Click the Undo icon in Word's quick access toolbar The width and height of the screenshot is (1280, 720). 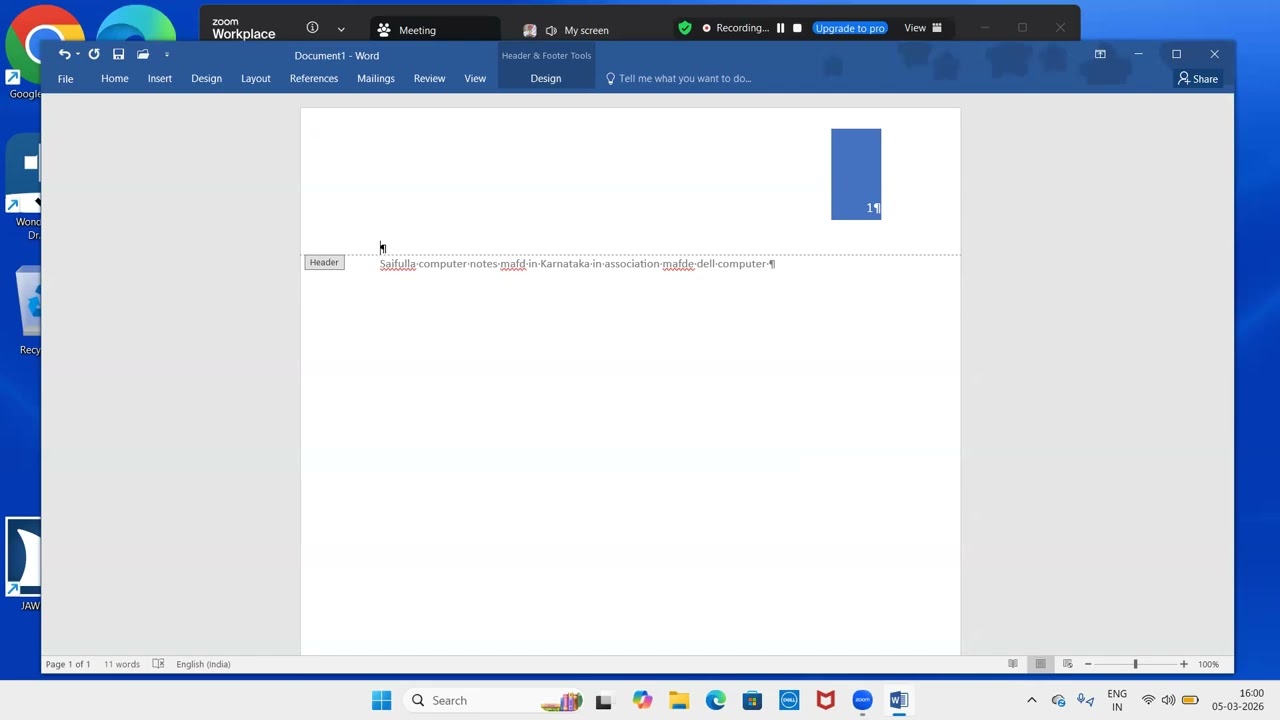(x=64, y=54)
